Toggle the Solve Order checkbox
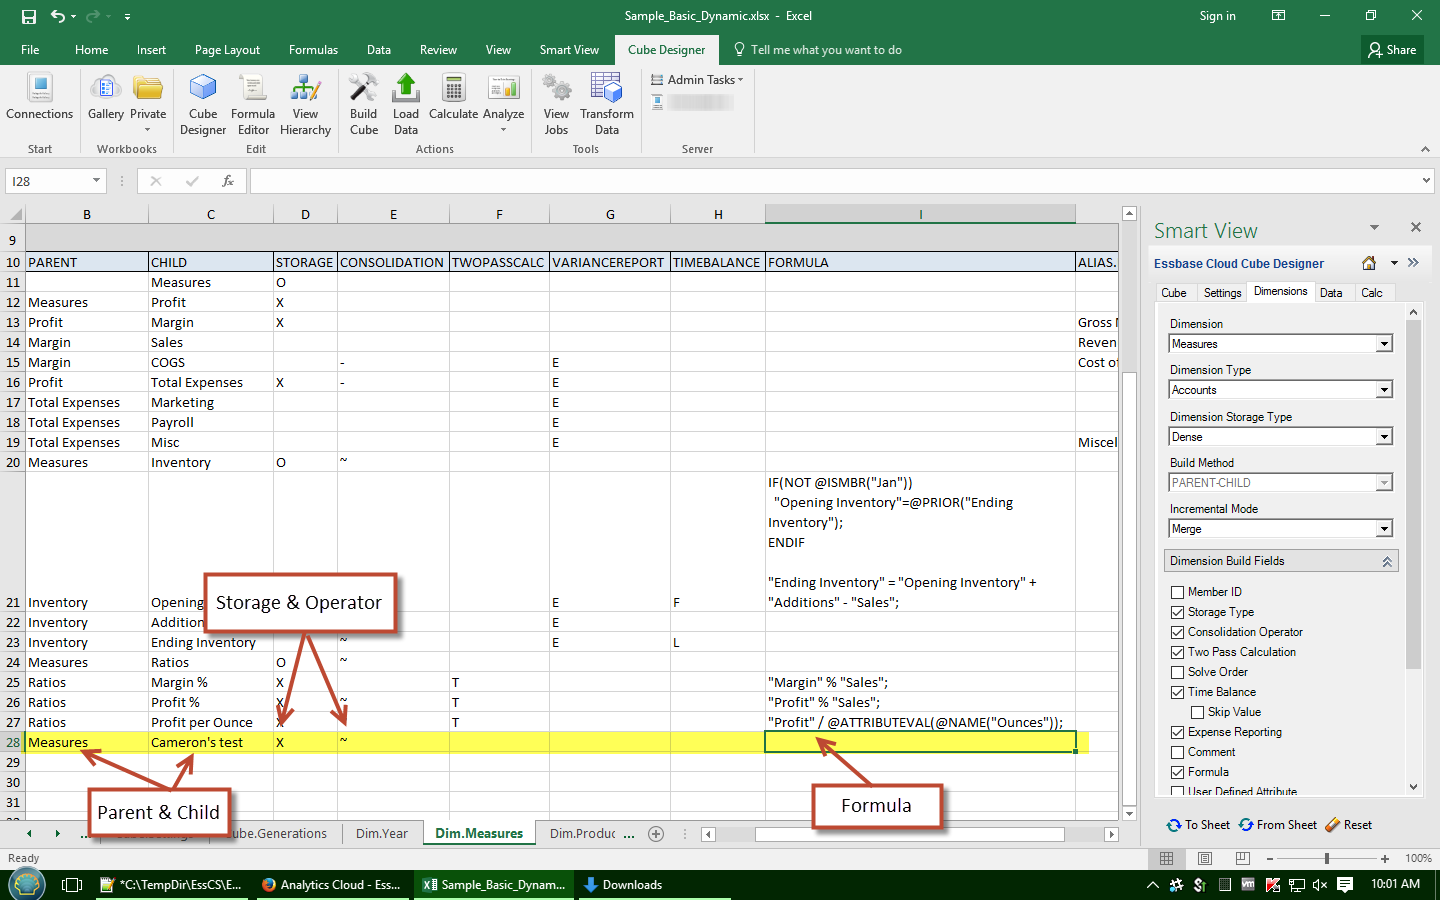1440x900 pixels. point(1178,672)
